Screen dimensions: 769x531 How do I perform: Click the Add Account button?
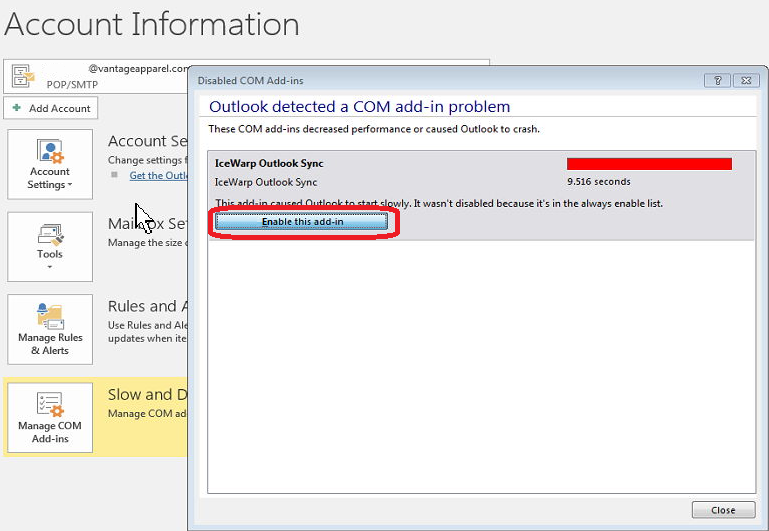click(x=51, y=108)
